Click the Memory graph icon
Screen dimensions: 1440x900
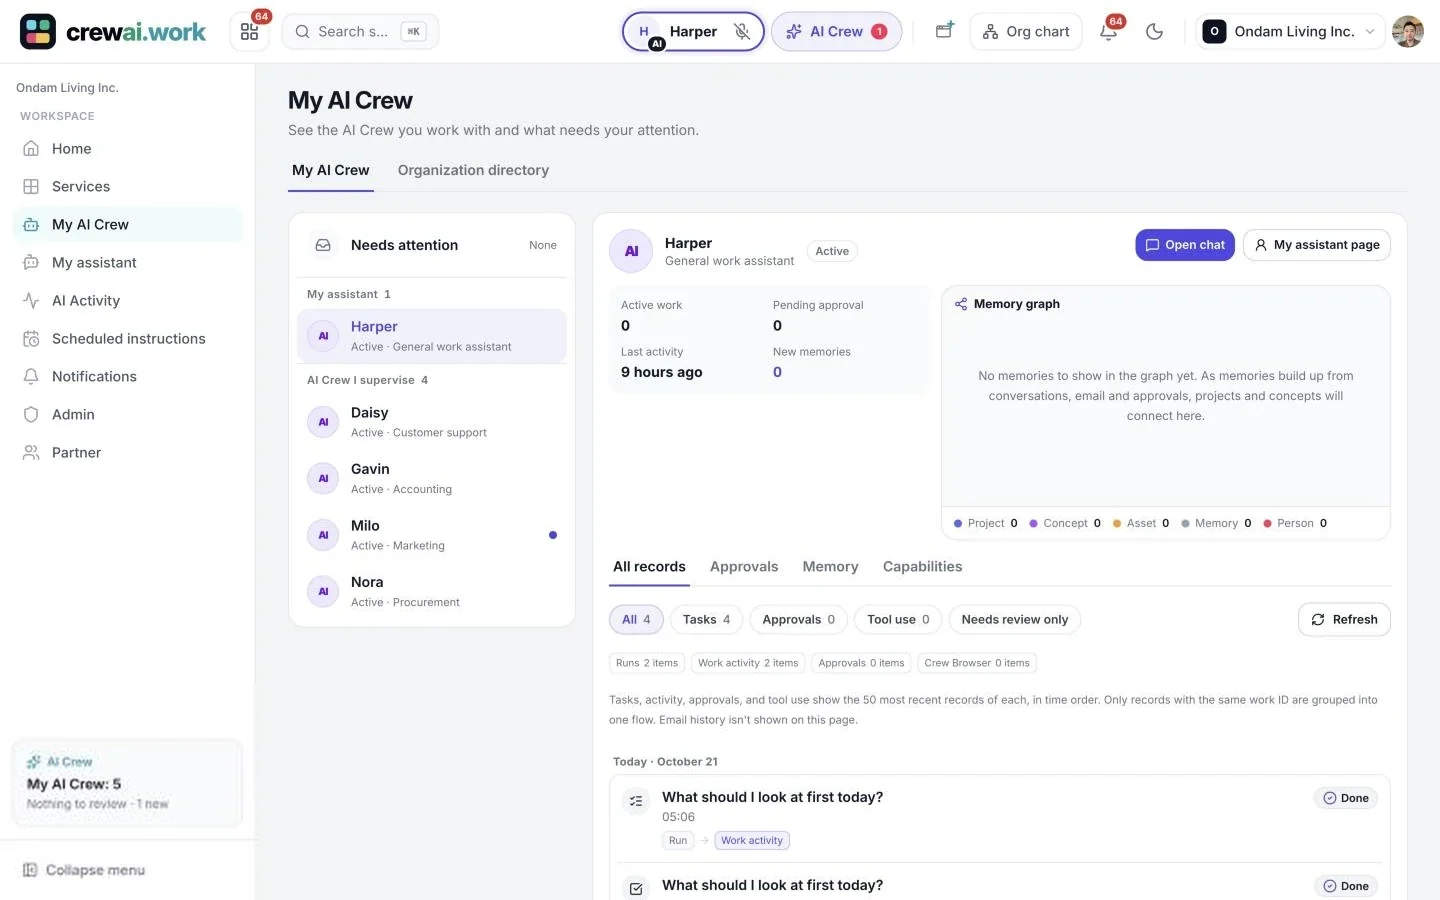[961, 305]
